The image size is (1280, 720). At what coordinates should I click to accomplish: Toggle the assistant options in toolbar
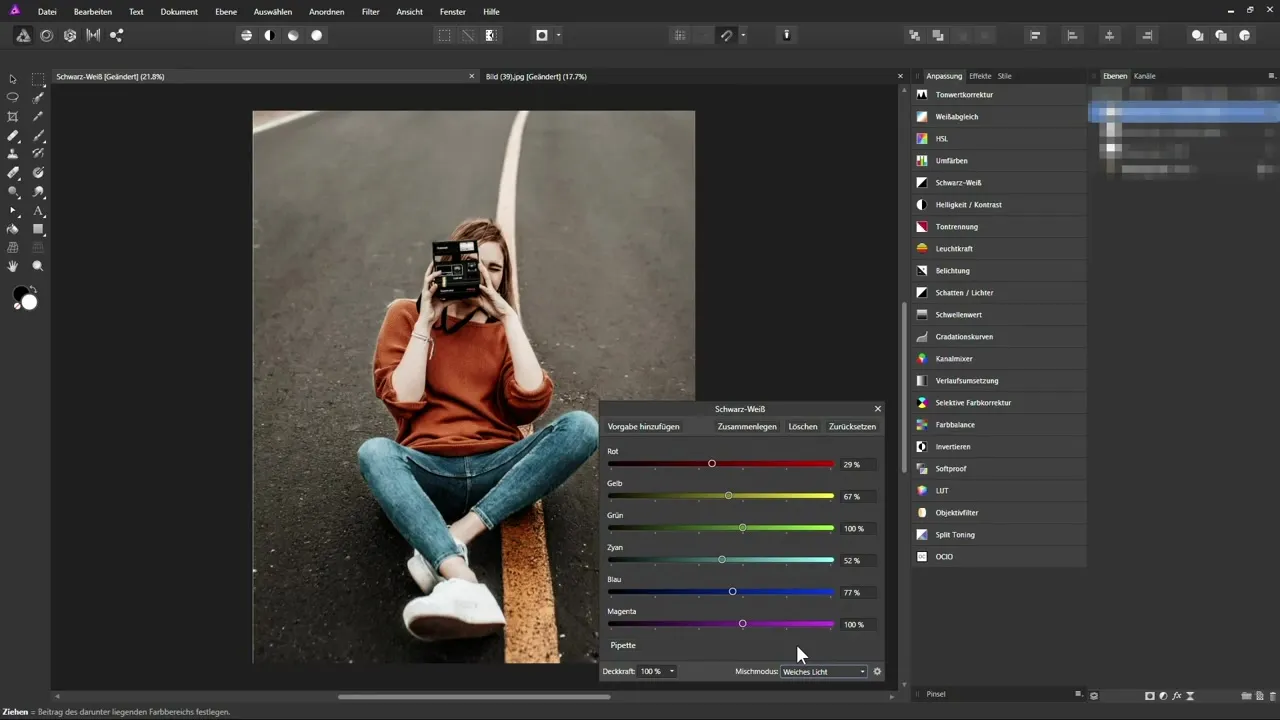(787, 35)
